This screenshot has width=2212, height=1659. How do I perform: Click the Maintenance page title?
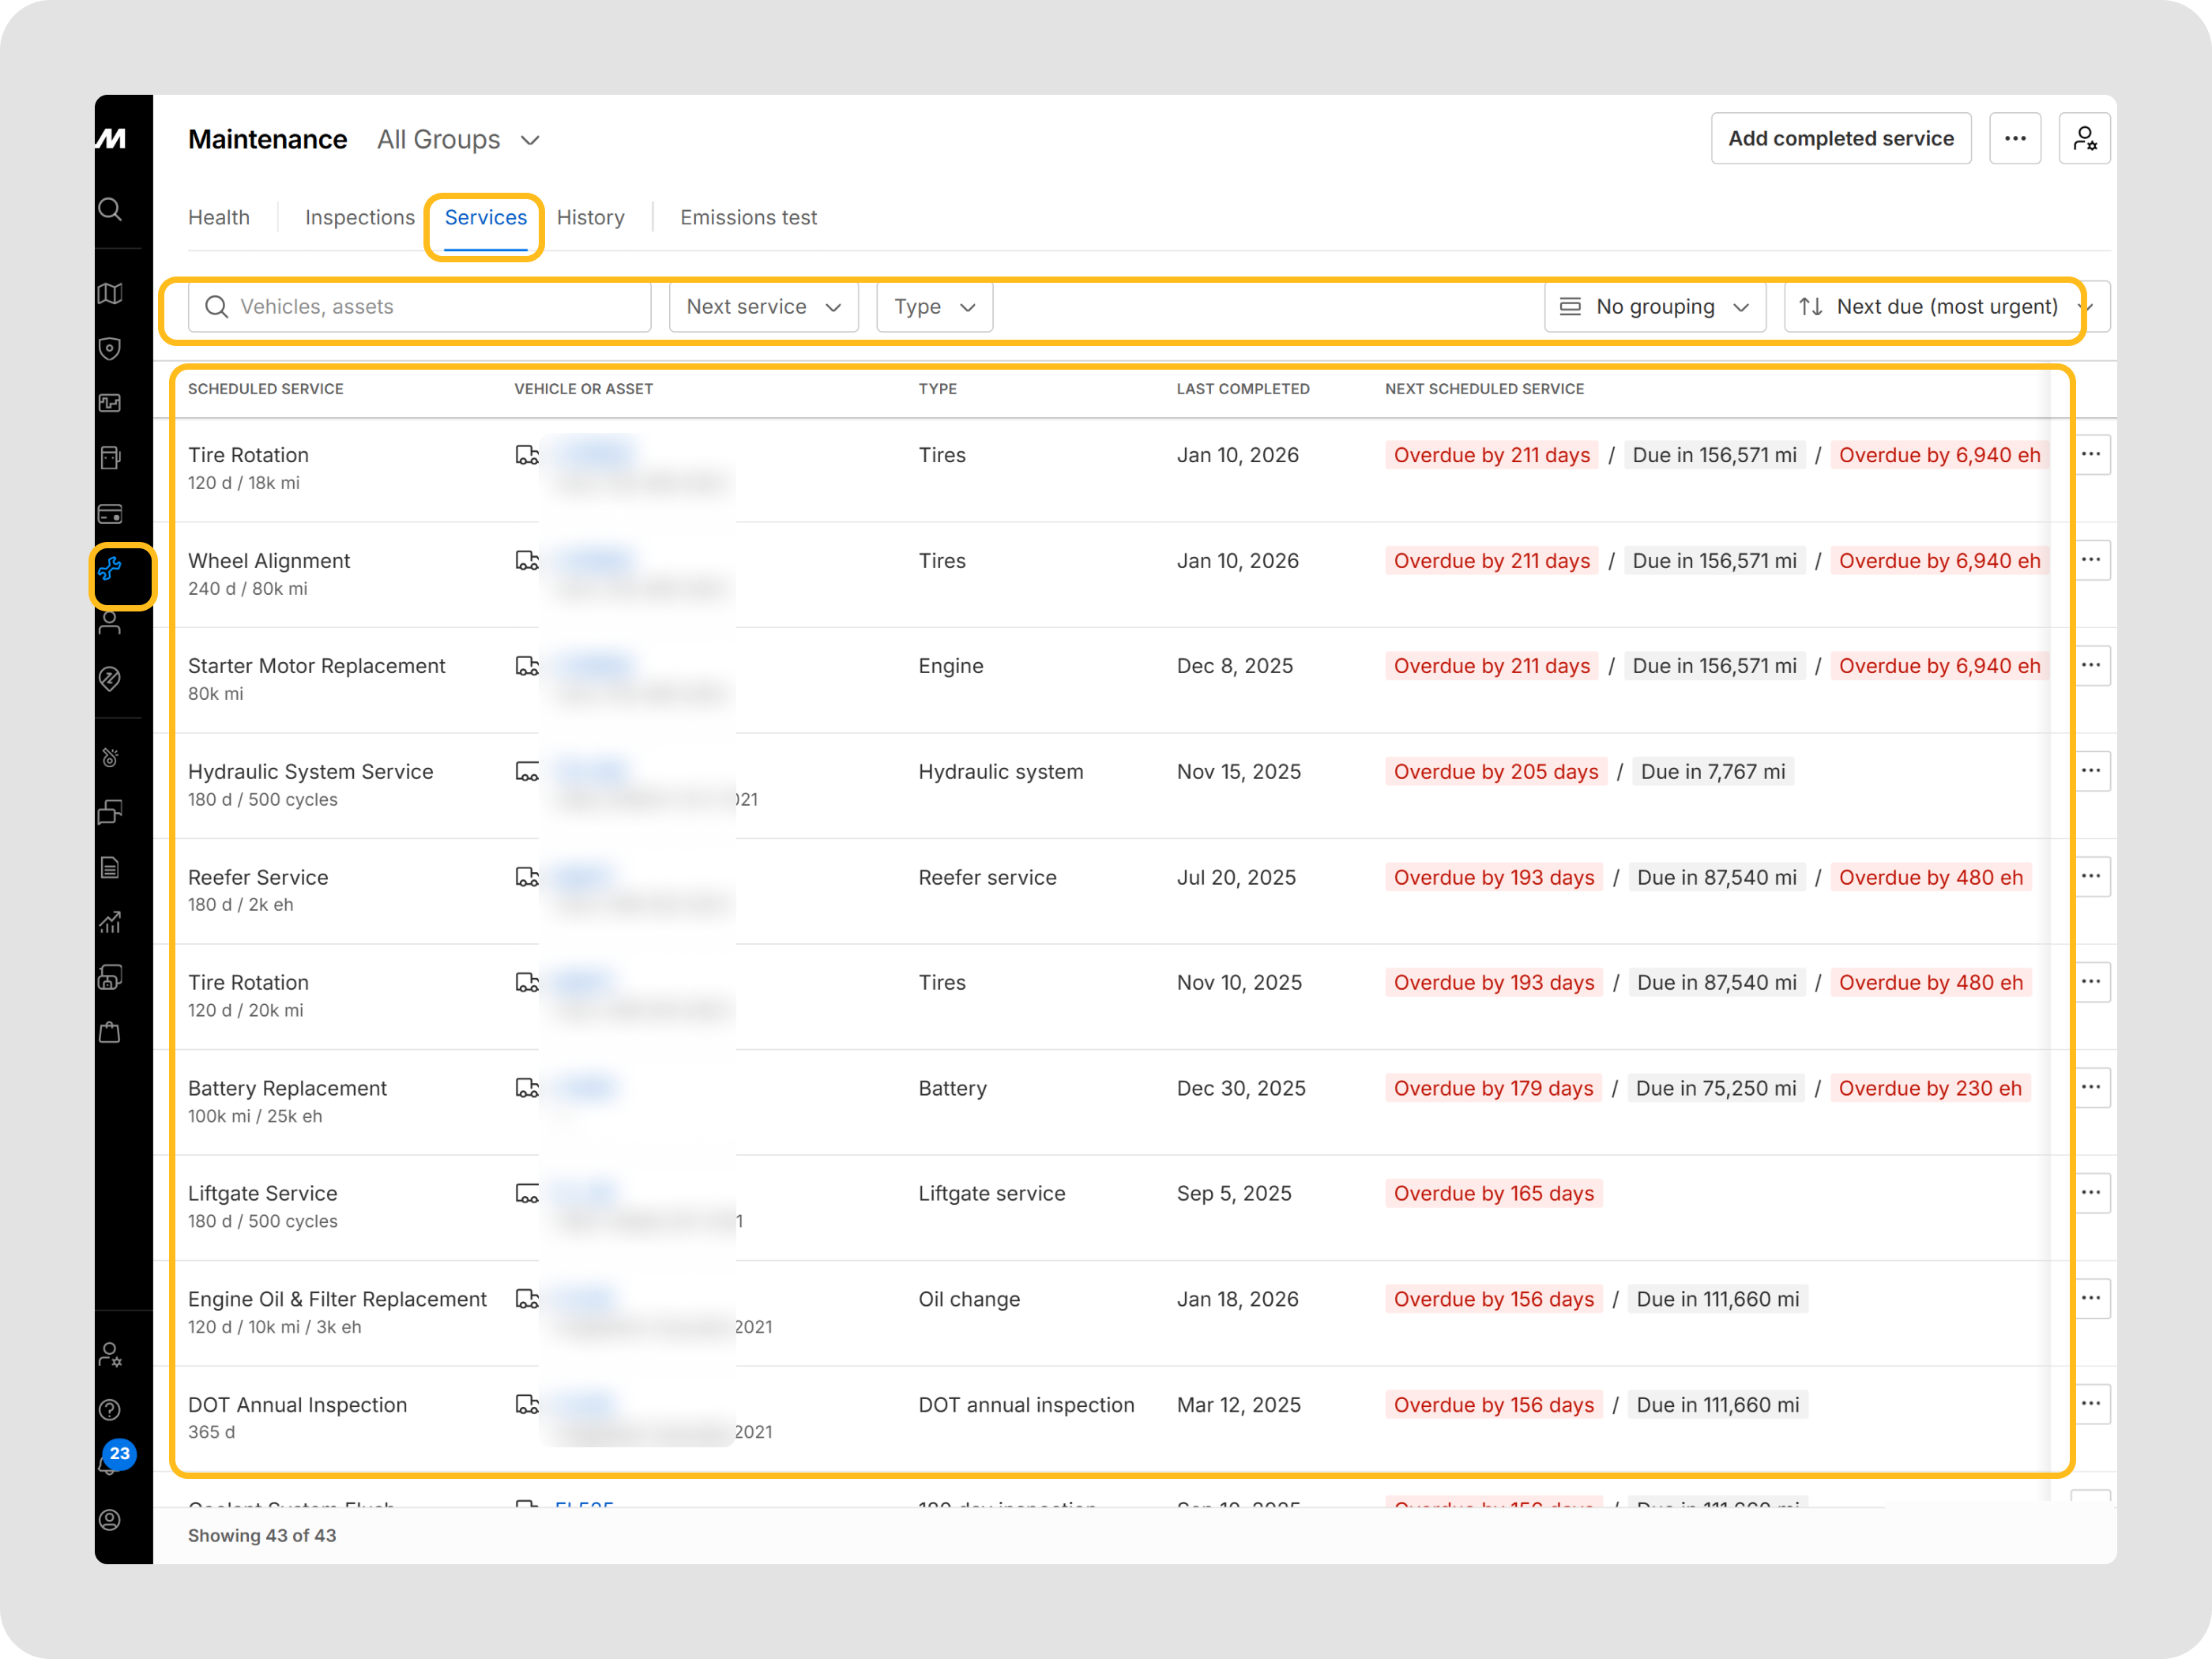coord(267,140)
